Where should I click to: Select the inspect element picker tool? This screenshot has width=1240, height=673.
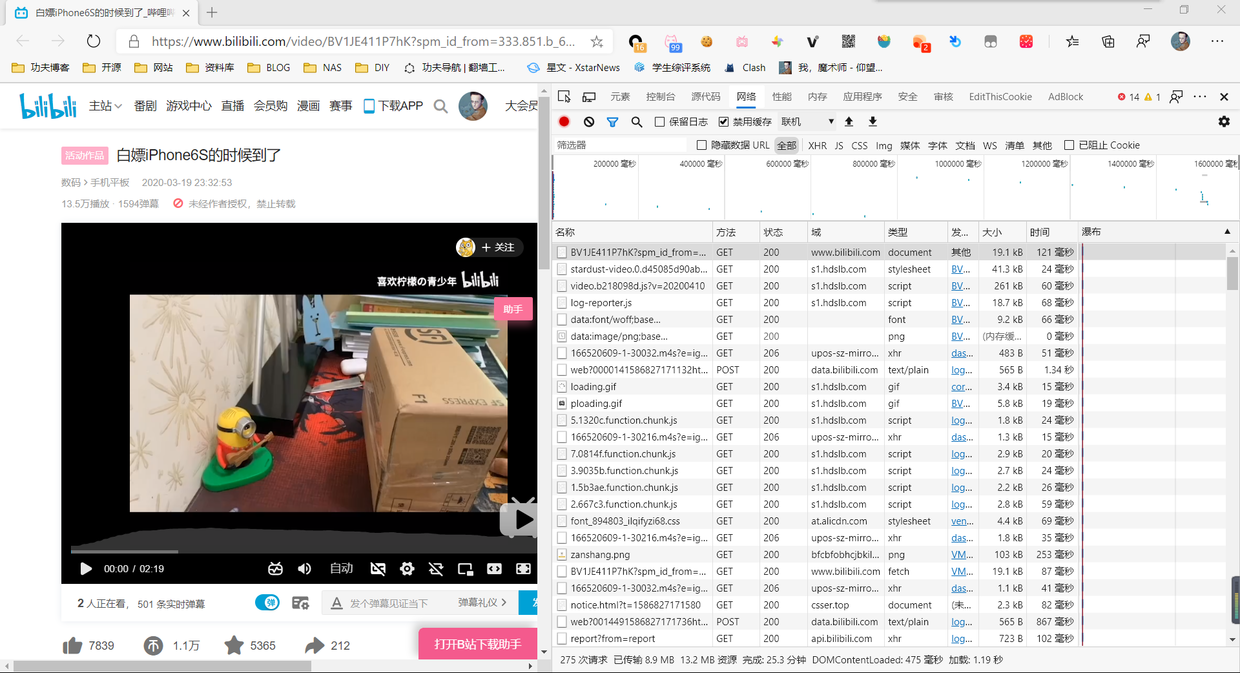[565, 97]
